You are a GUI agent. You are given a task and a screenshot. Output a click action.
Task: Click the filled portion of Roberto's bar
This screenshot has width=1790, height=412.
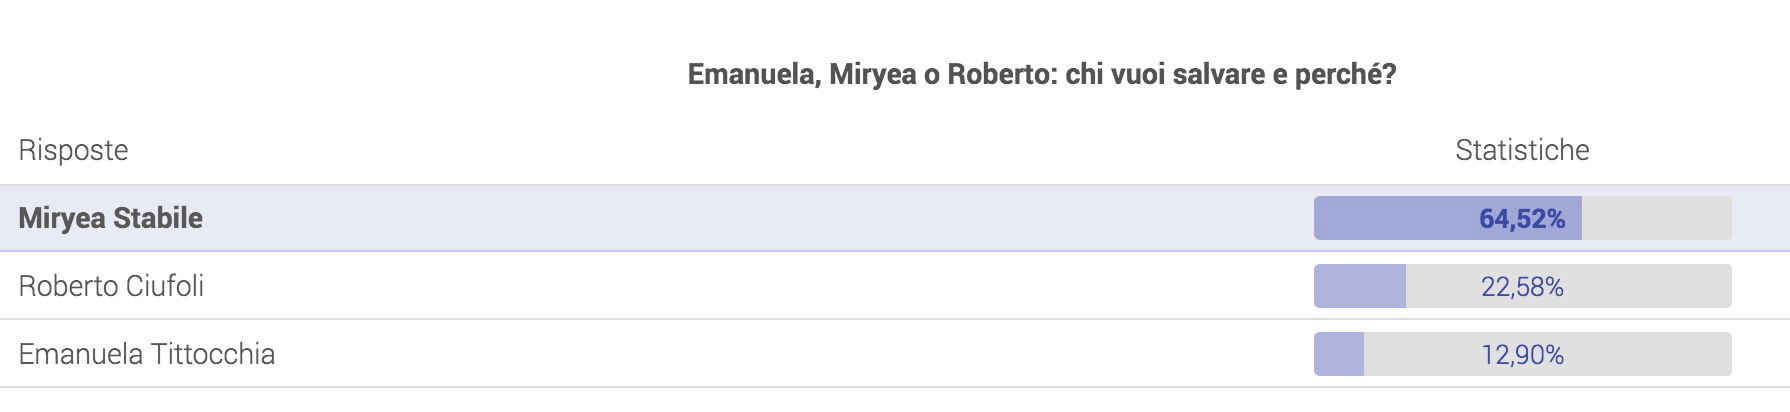click(x=1360, y=286)
